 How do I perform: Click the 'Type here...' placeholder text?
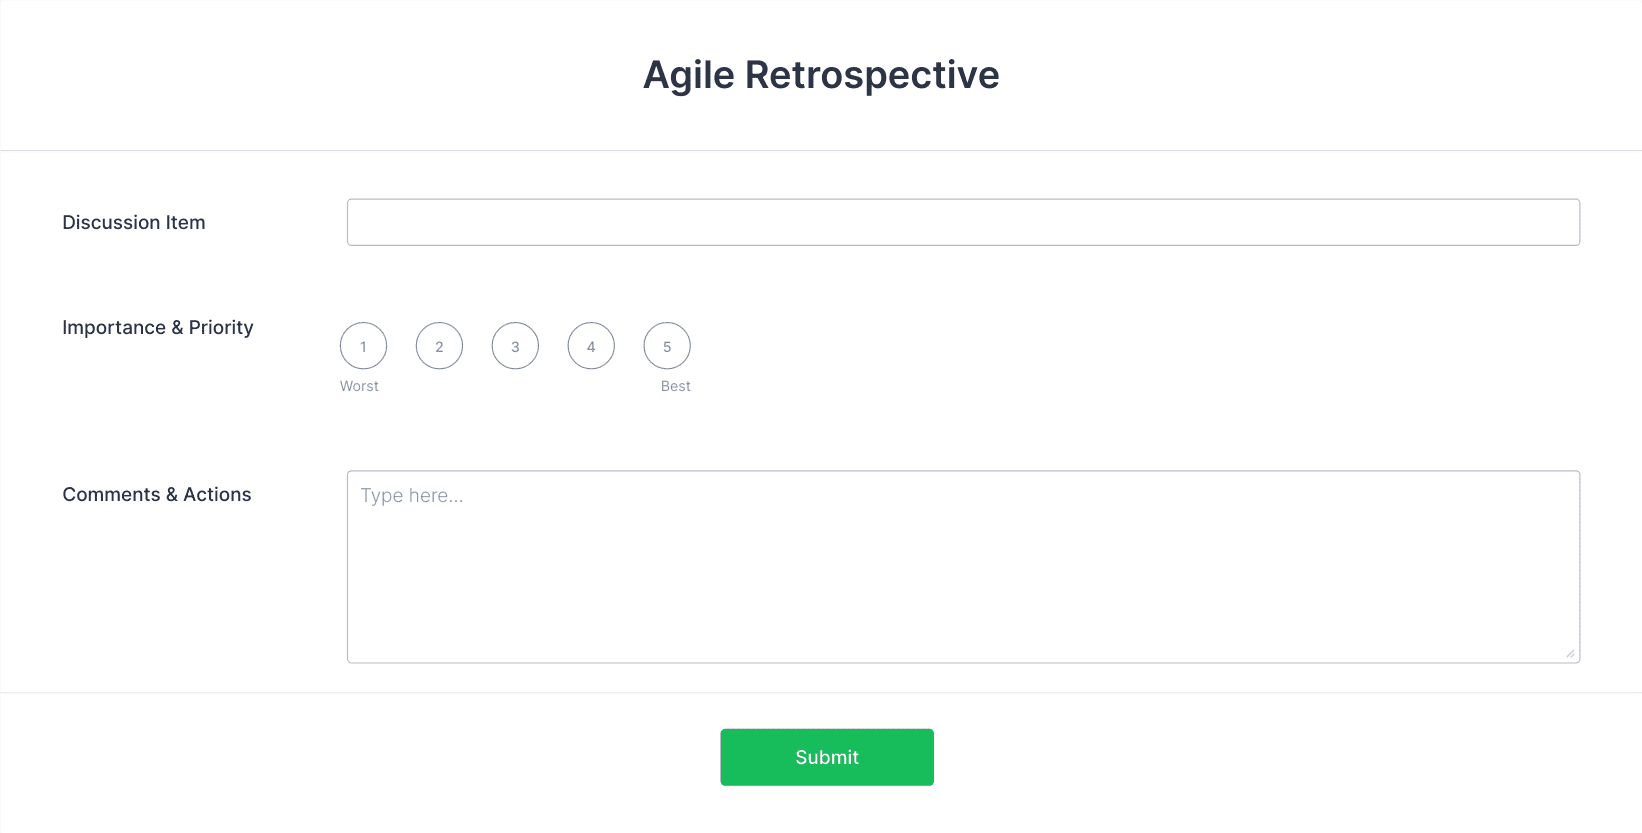point(412,496)
